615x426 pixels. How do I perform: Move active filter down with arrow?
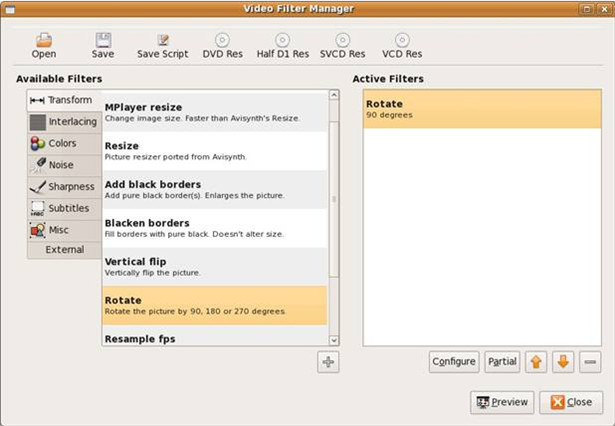pyautogui.click(x=563, y=362)
